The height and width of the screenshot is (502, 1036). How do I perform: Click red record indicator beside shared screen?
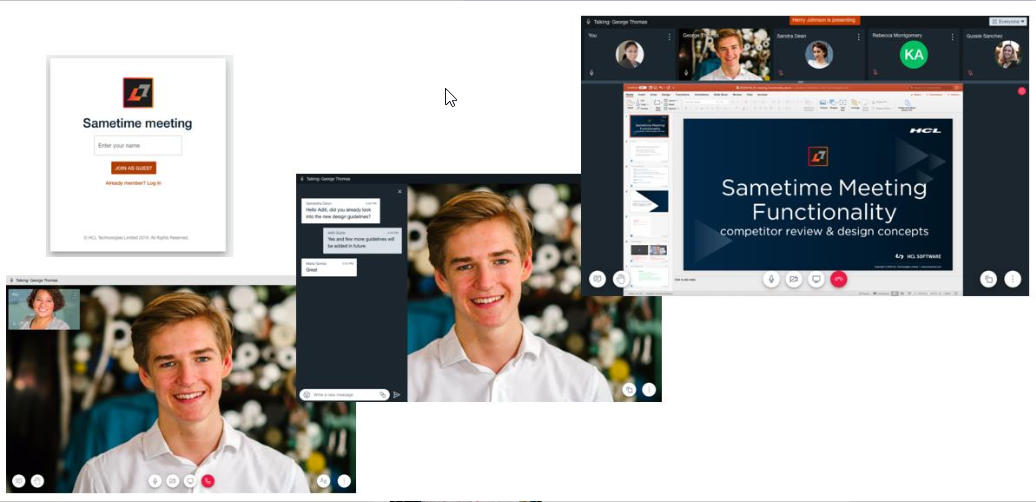(x=1021, y=91)
